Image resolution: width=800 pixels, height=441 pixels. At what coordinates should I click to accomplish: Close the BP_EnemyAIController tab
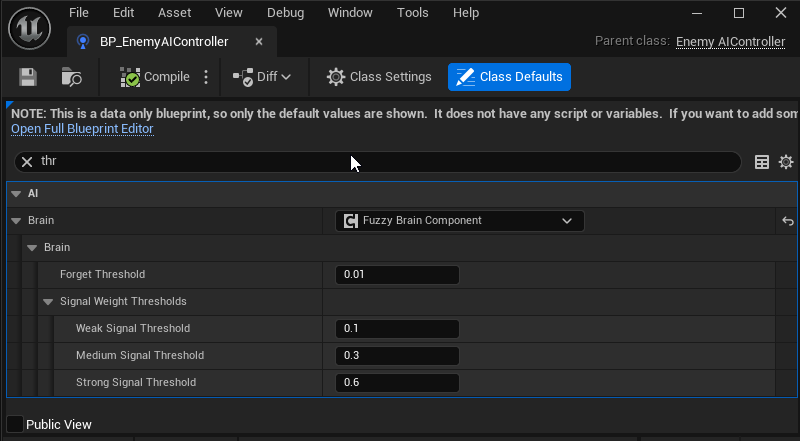point(259,42)
